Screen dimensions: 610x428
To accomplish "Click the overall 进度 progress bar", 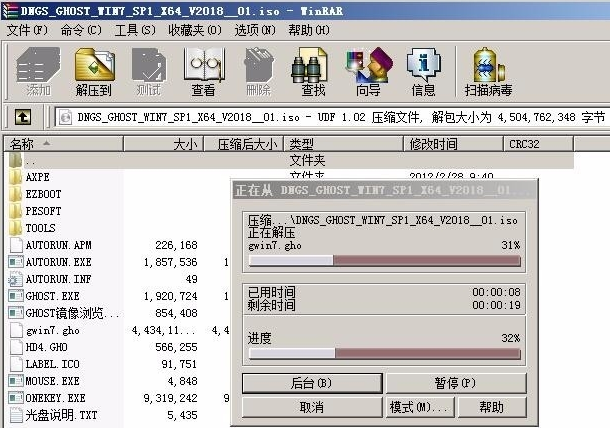I will click(384, 353).
